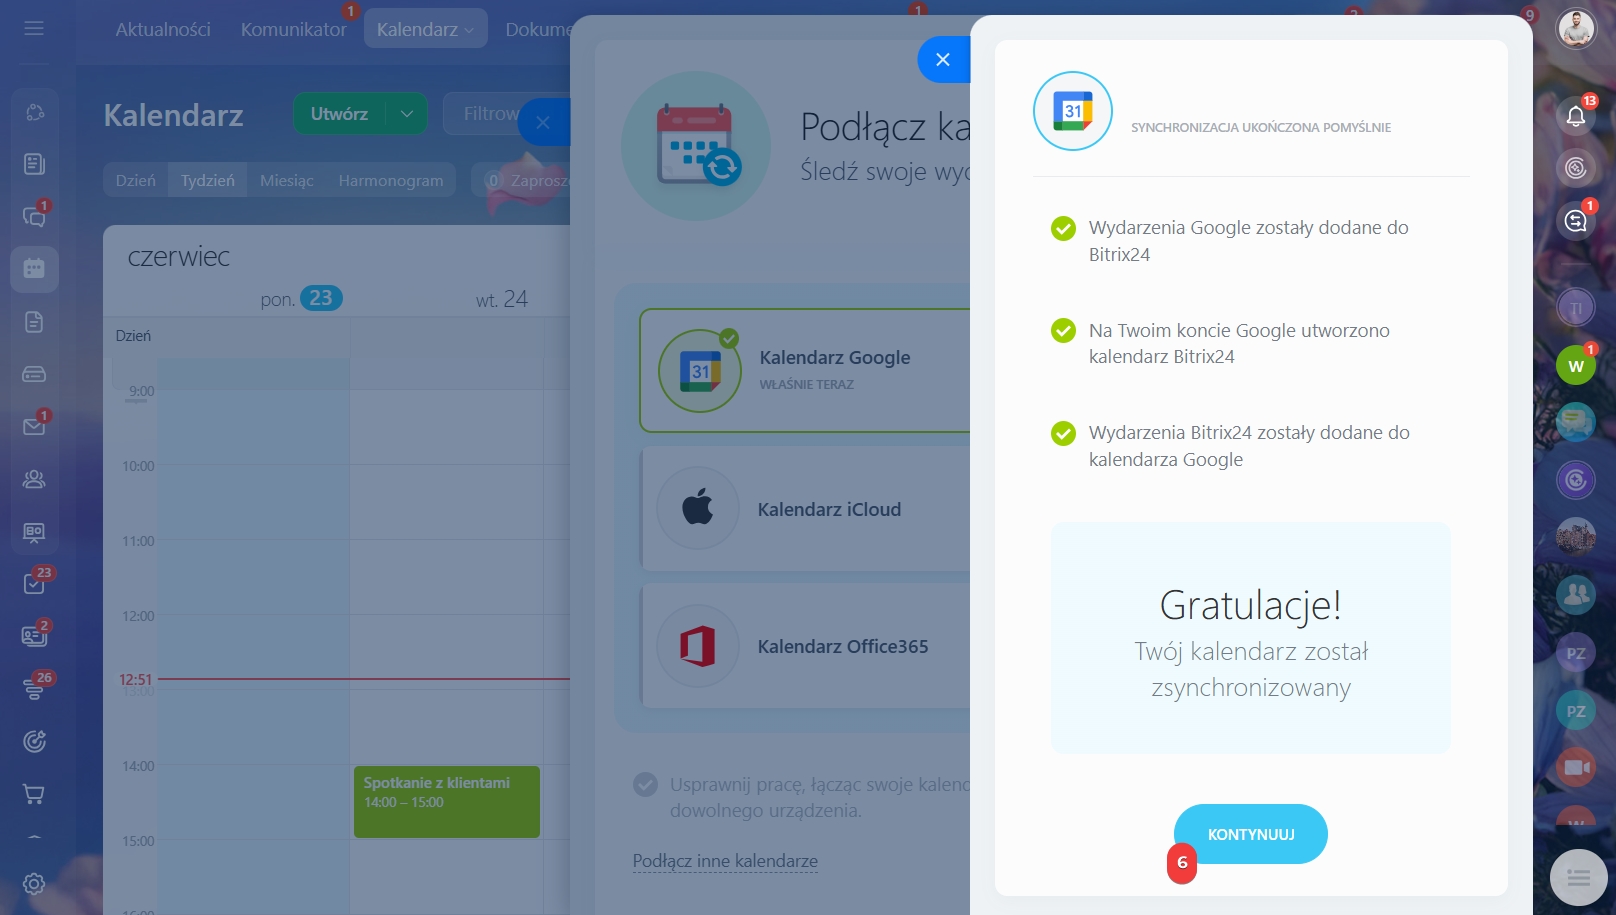Open the news feed icon in sidebar
1616x915 pixels.
tap(34, 164)
